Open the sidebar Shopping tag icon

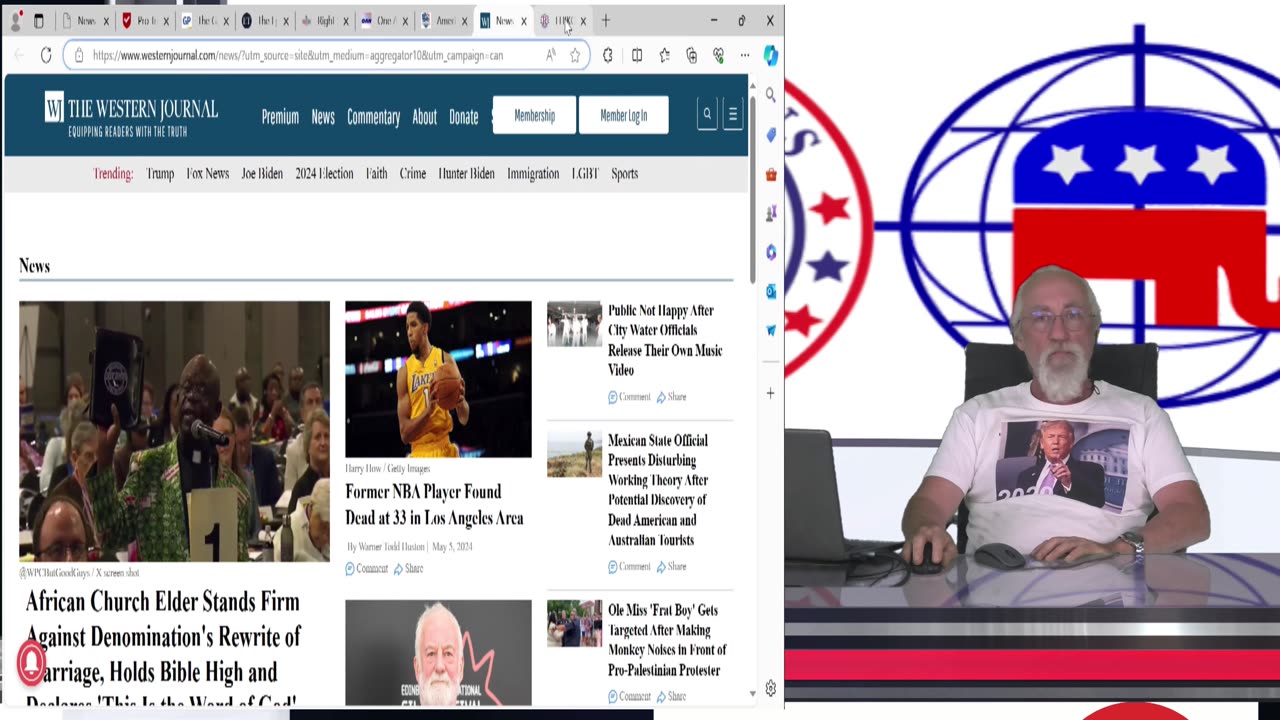(771, 135)
